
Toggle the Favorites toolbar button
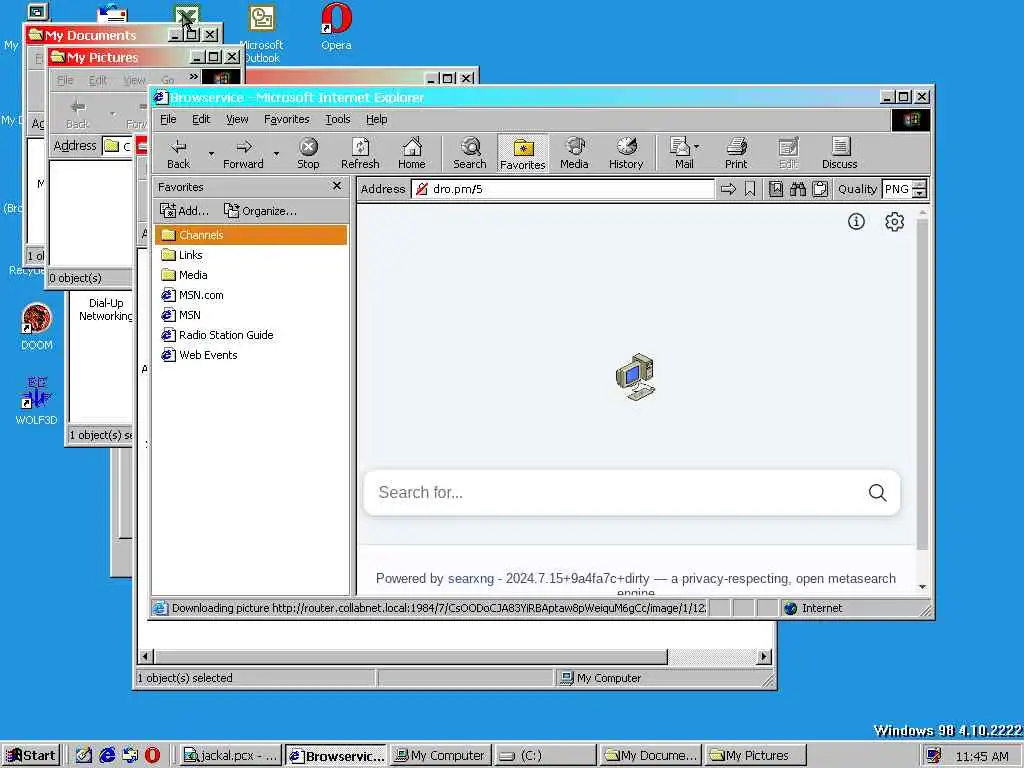[522, 153]
